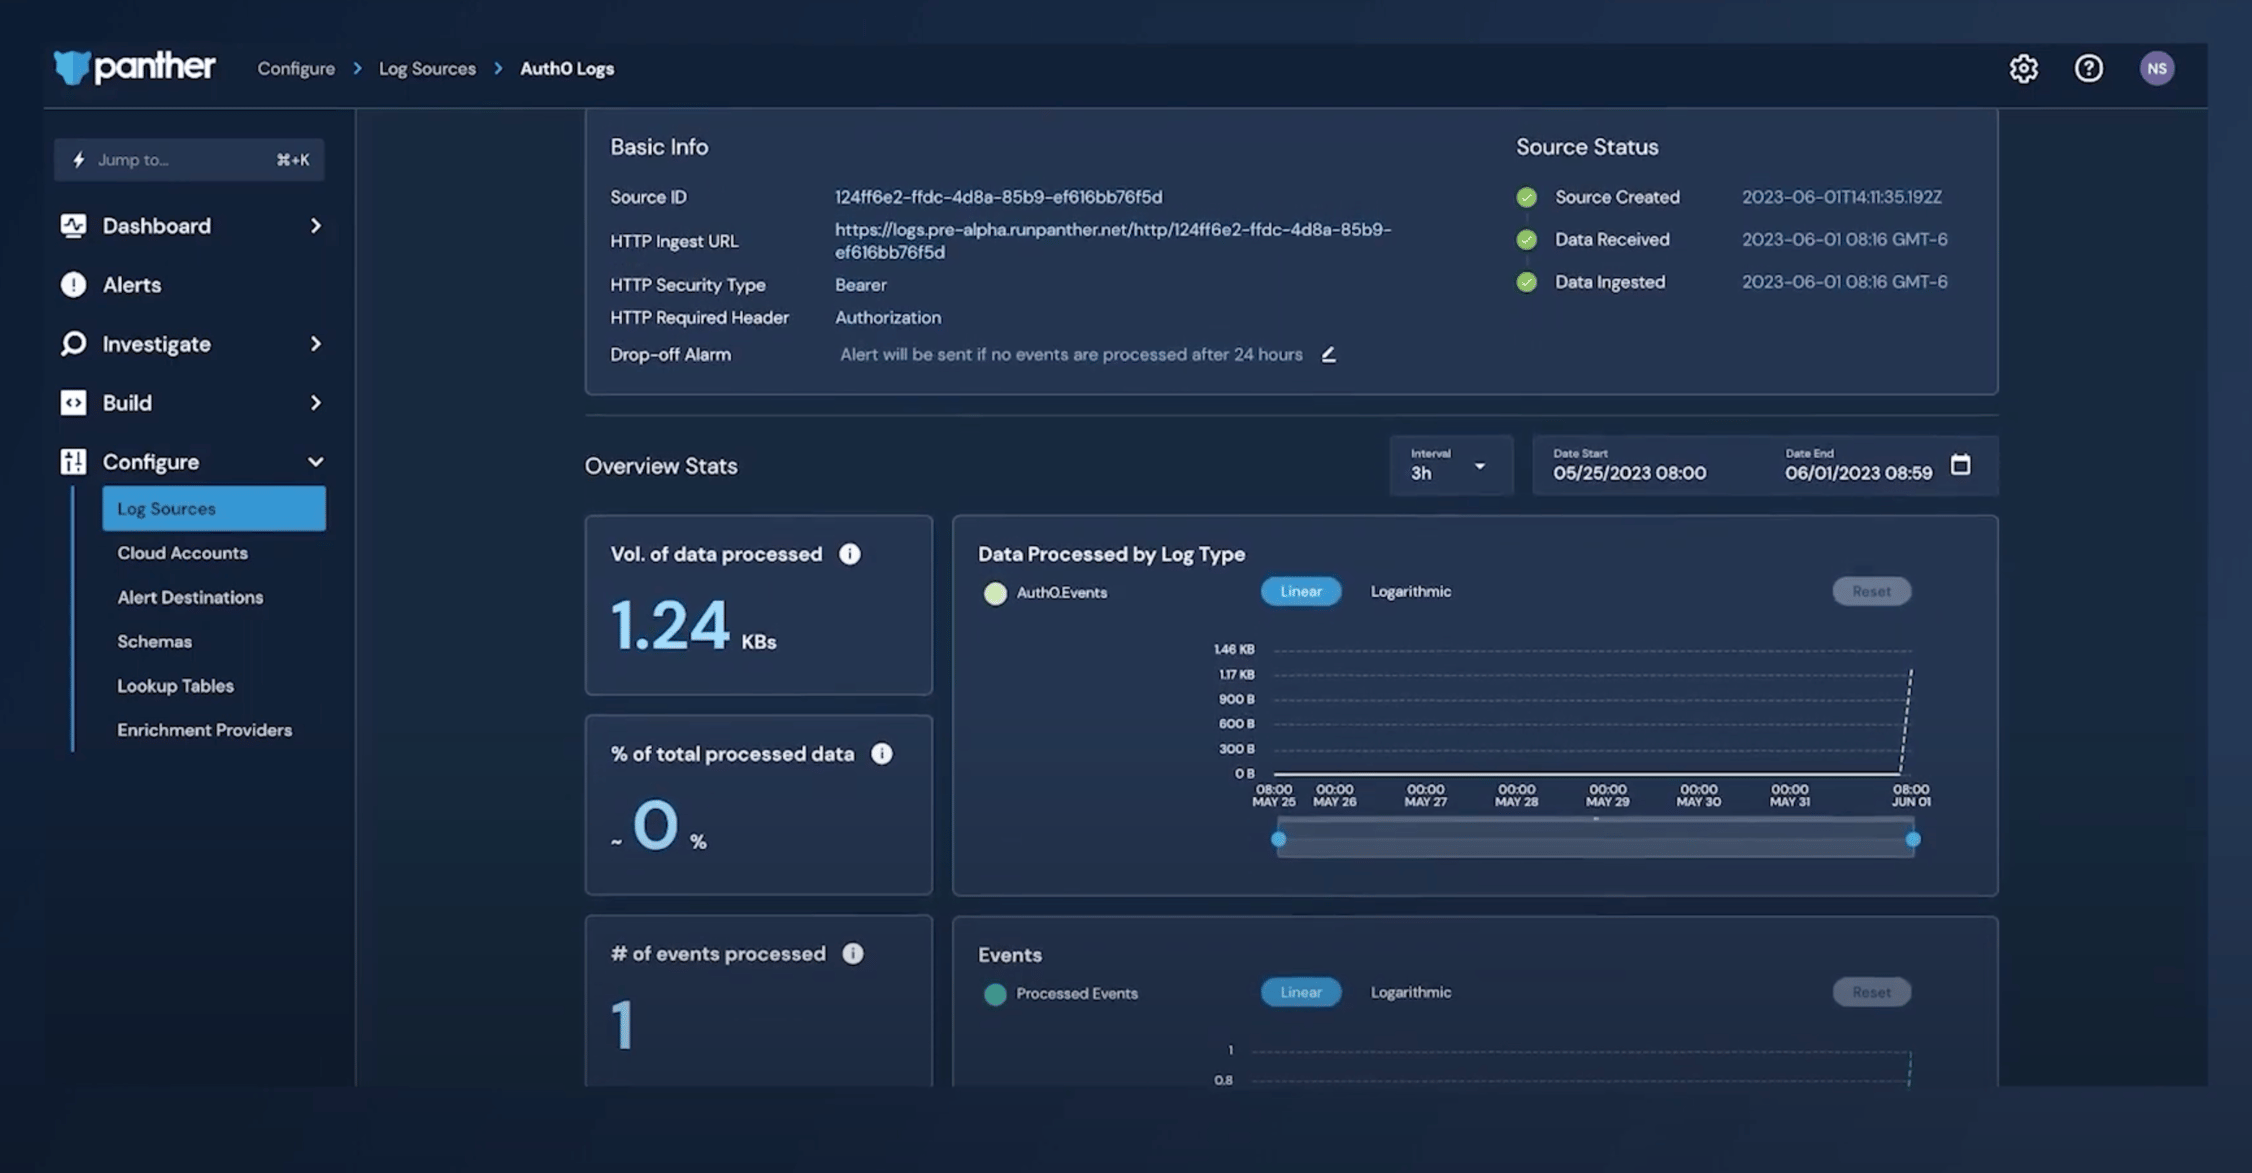2252x1173 pixels.
Task: Go to Configure breadcrumb link
Action: [296, 69]
